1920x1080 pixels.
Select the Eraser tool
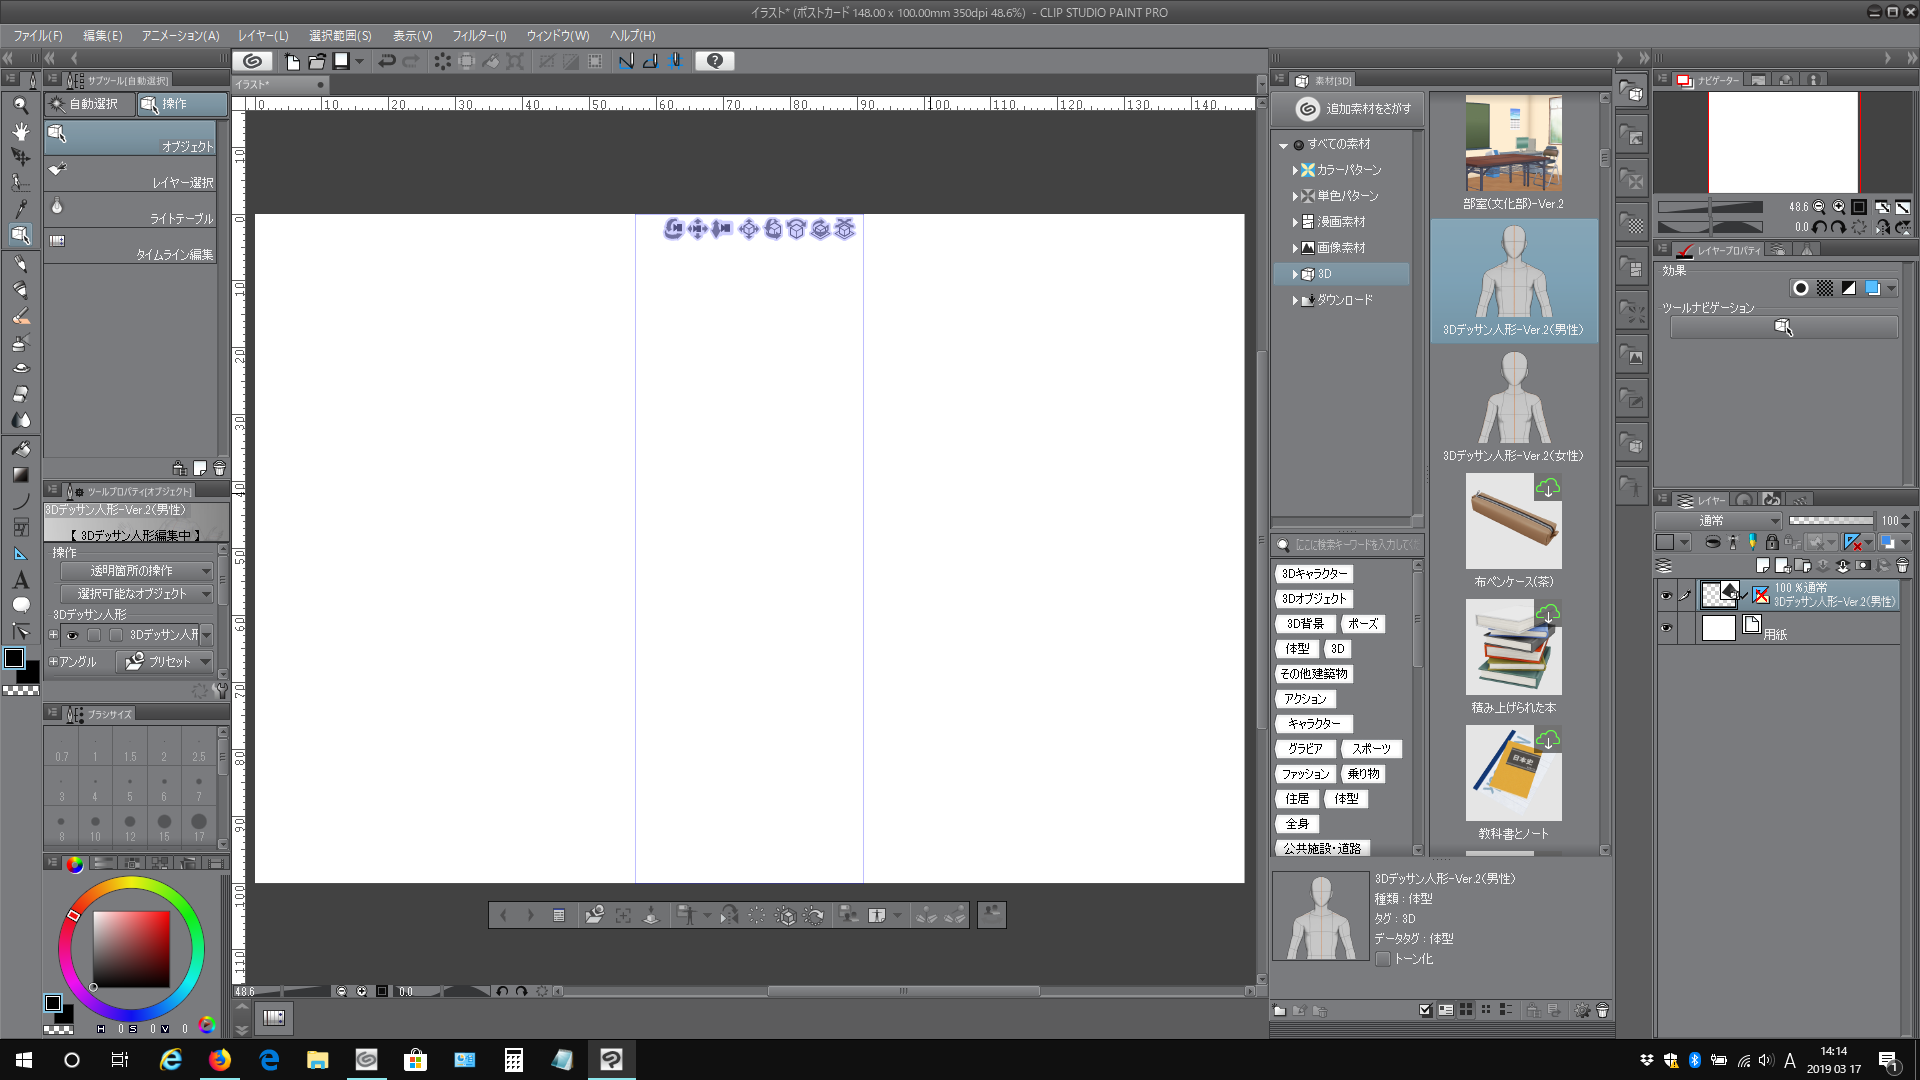pyautogui.click(x=20, y=394)
